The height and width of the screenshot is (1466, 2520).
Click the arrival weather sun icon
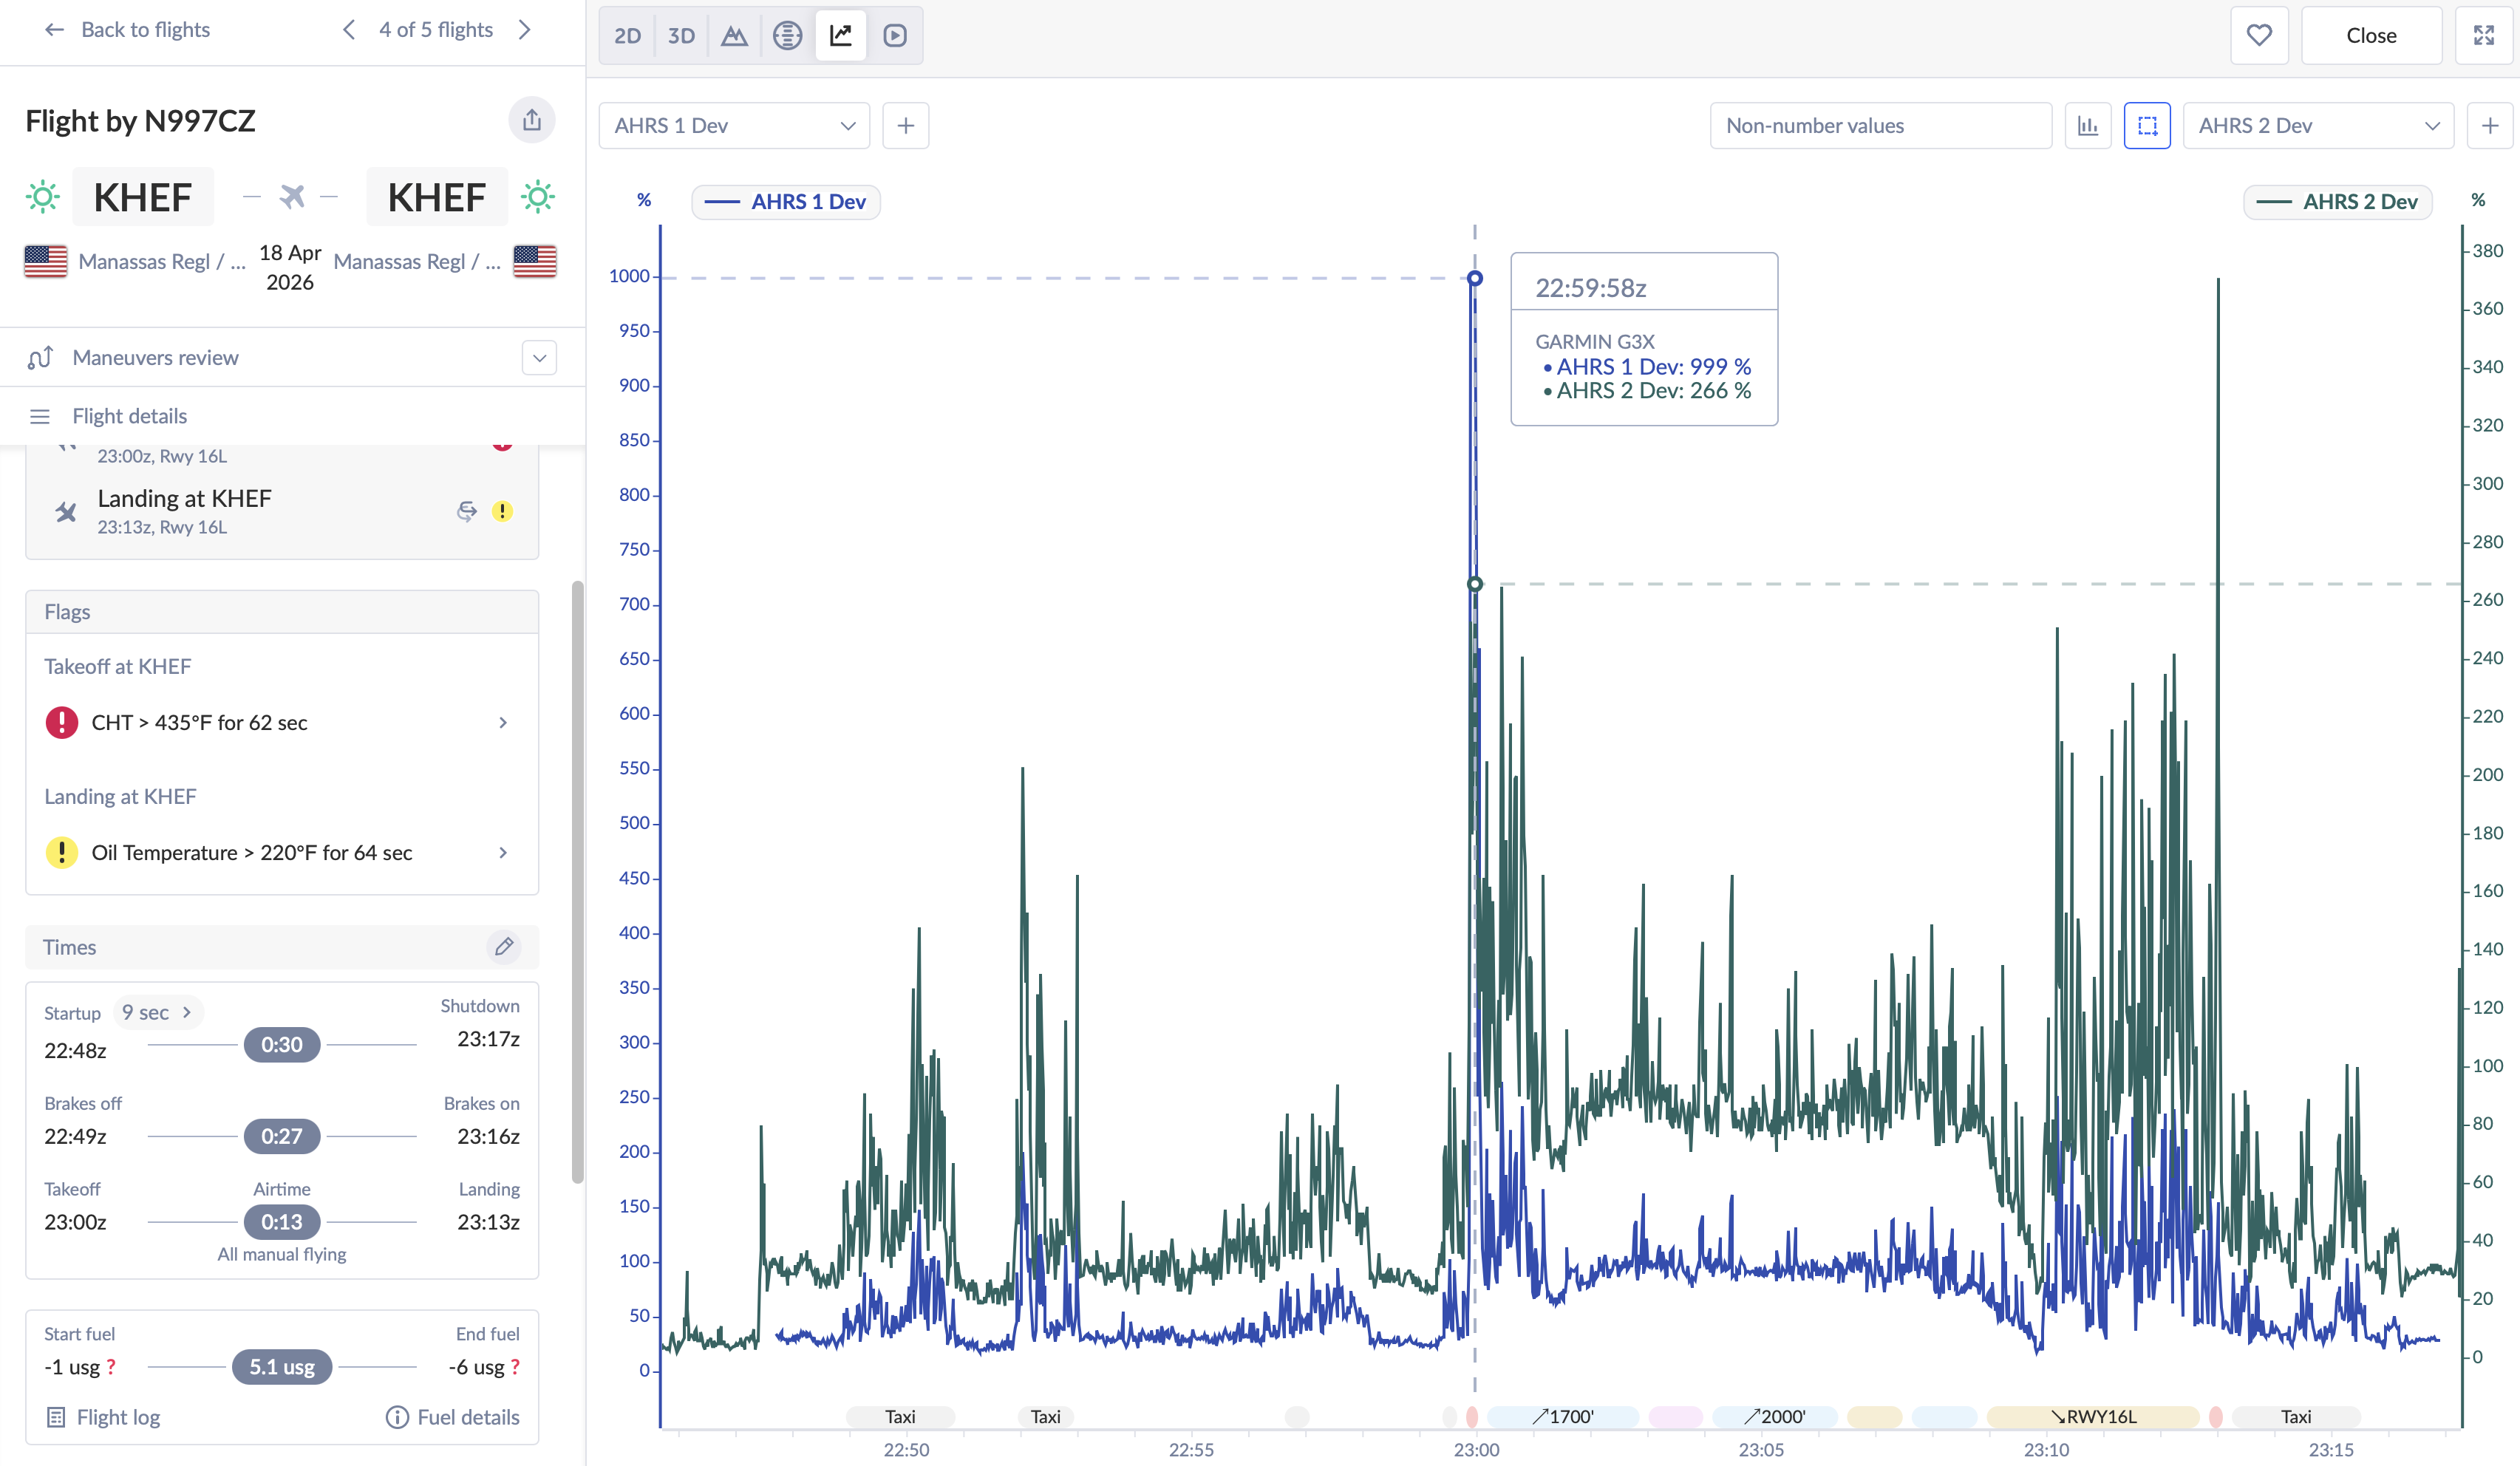click(538, 197)
